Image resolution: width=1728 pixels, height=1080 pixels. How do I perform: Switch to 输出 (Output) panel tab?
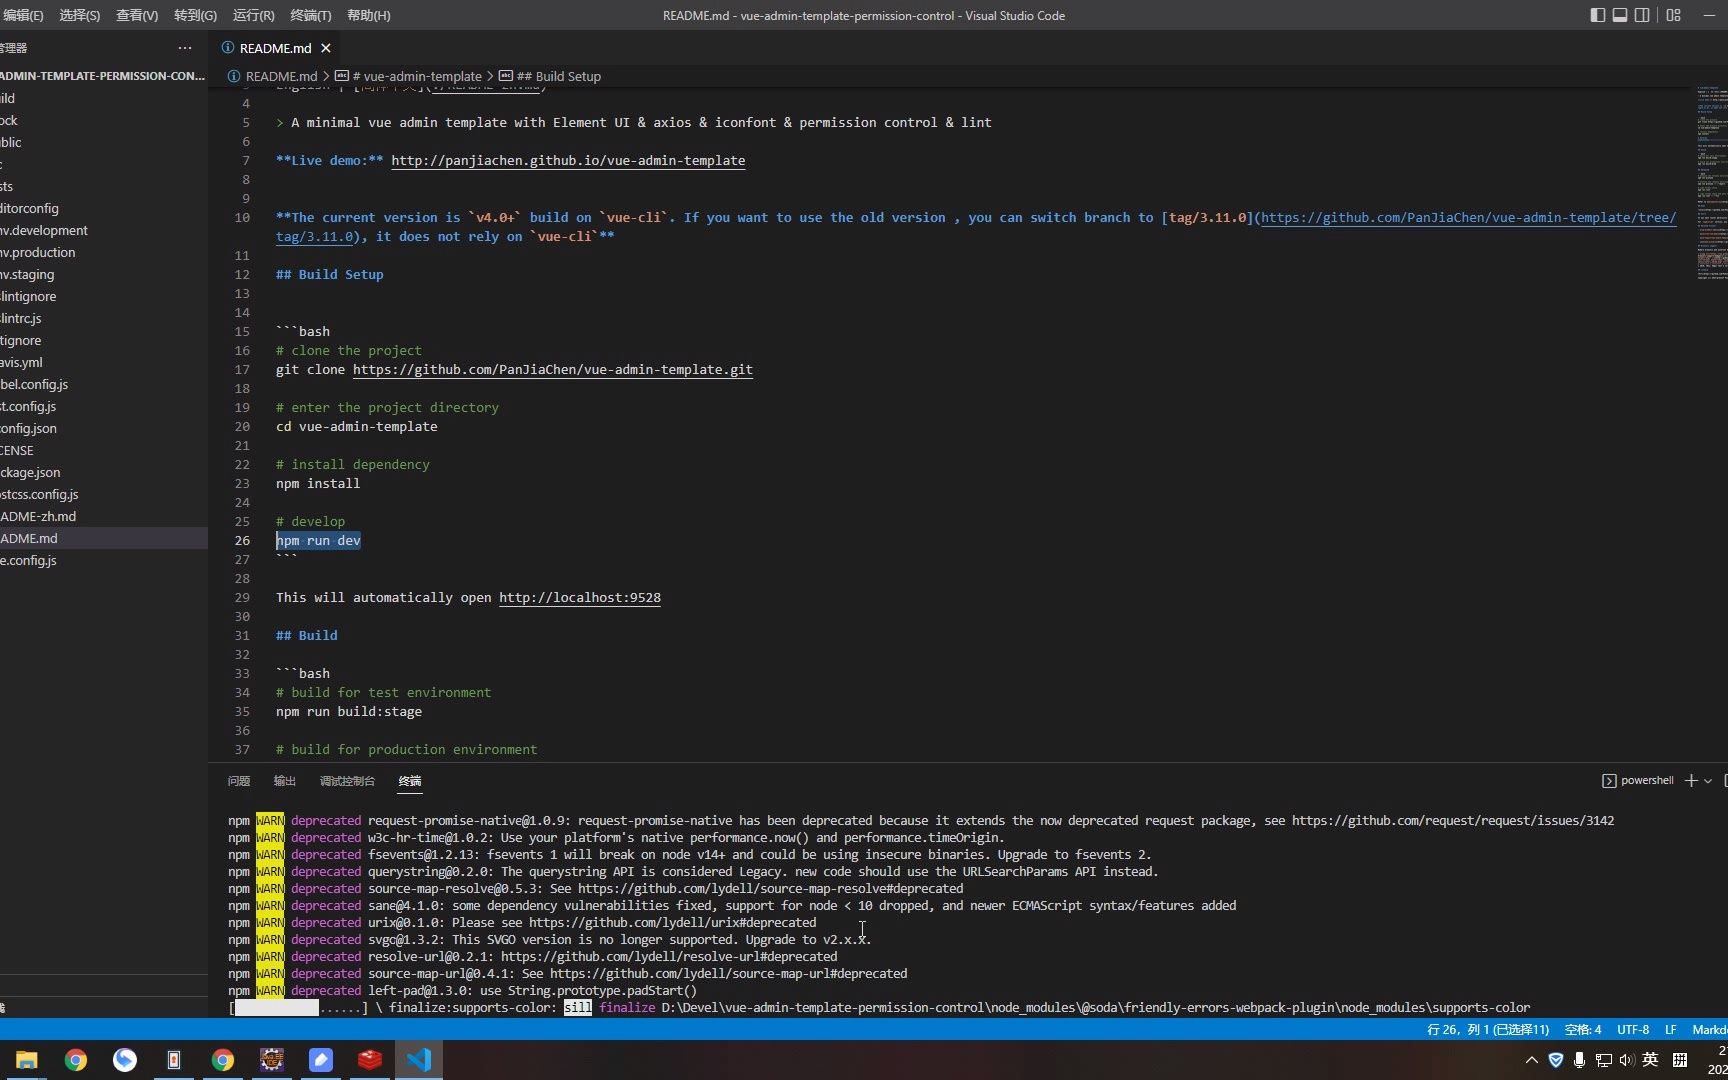[285, 781]
